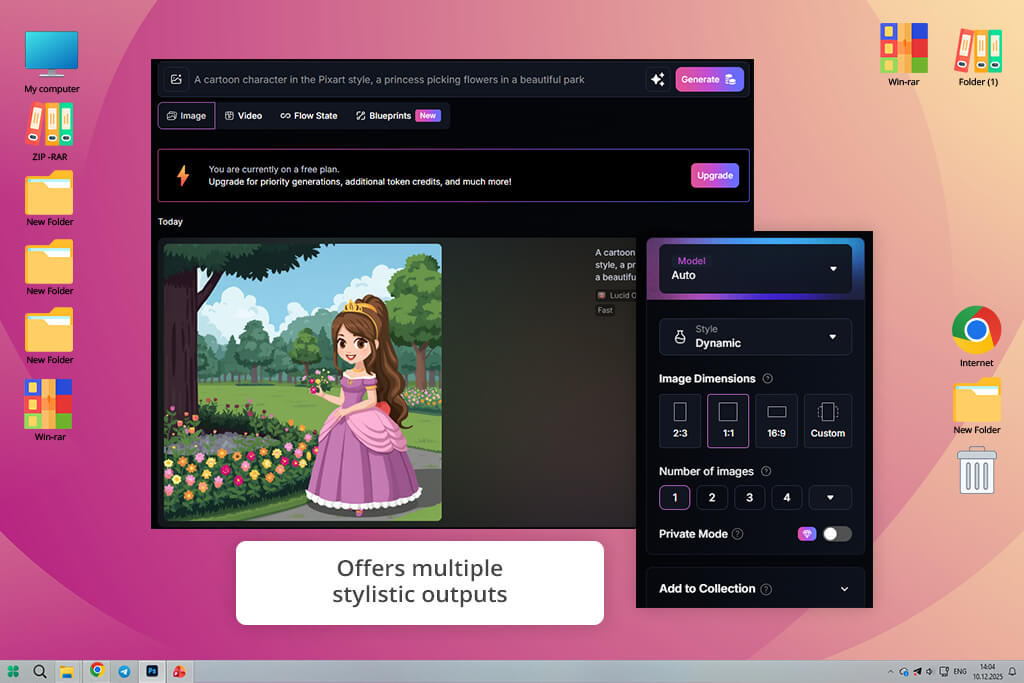Open Photoshop from the taskbar
This screenshot has width=1024, height=683.
[152, 671]
